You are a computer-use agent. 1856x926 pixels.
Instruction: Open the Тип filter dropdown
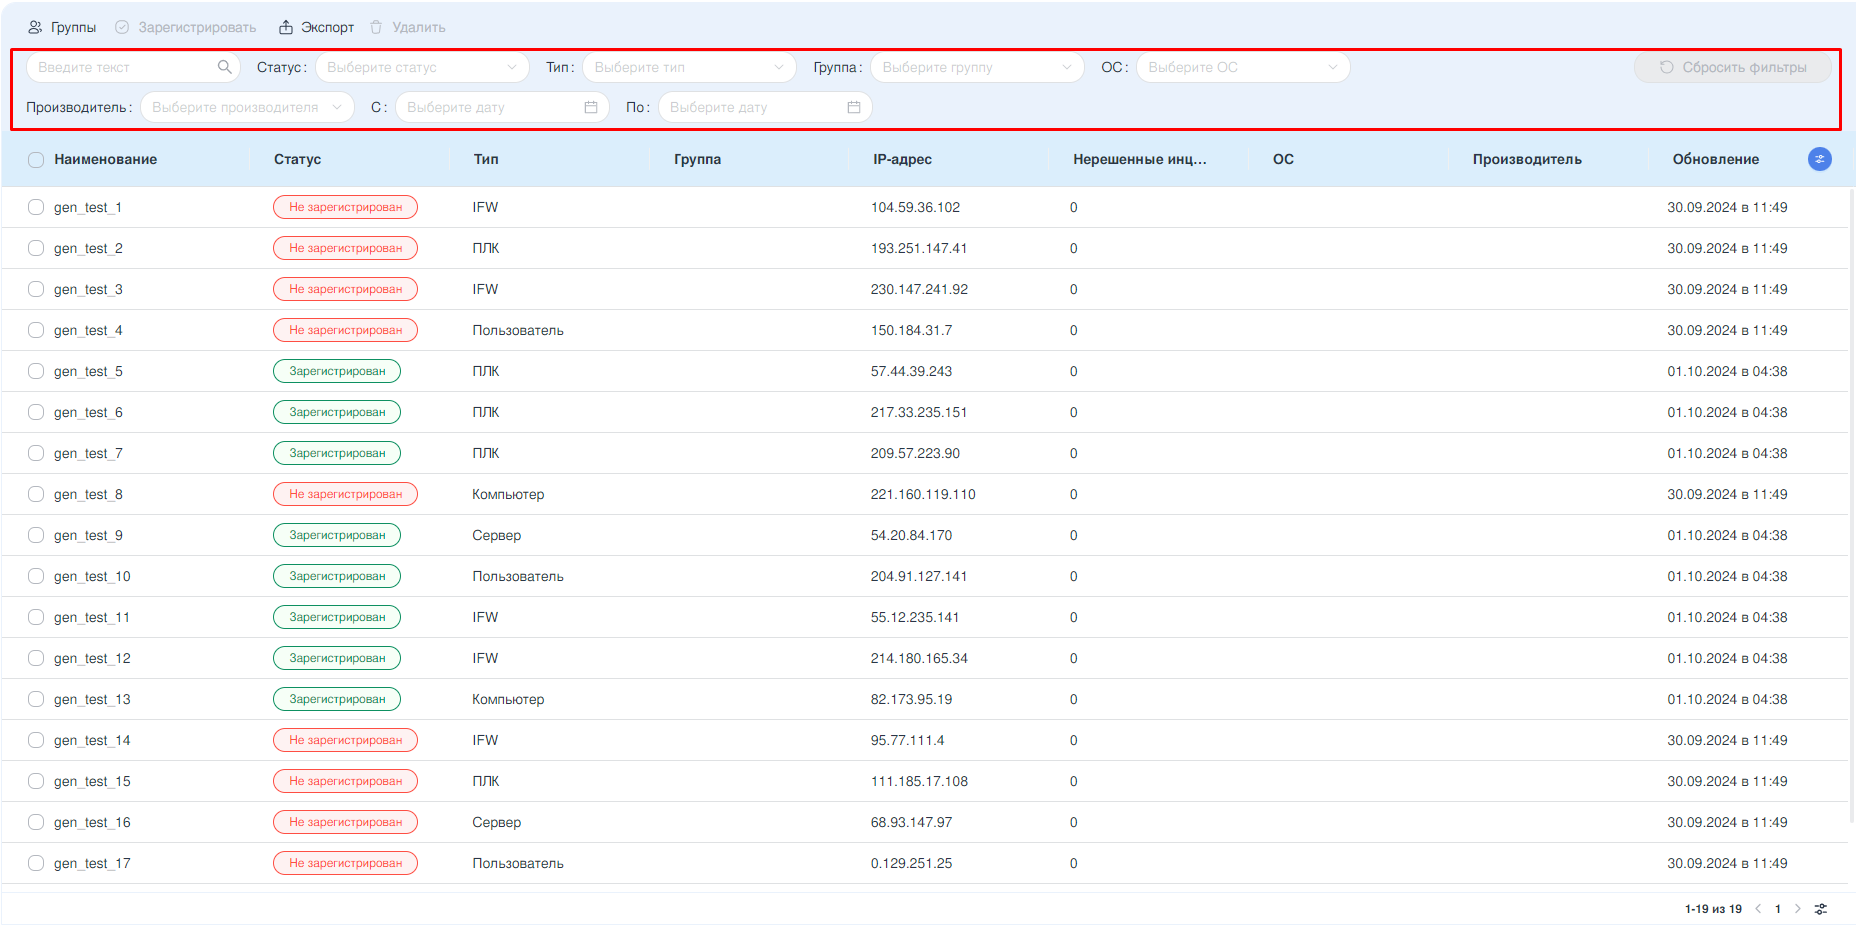tap(688, 67)
